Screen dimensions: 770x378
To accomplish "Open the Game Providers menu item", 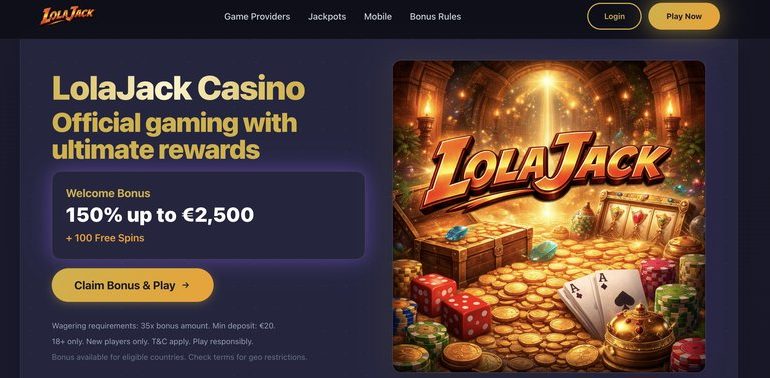I will pyautogui.click(x=257, y=16).
